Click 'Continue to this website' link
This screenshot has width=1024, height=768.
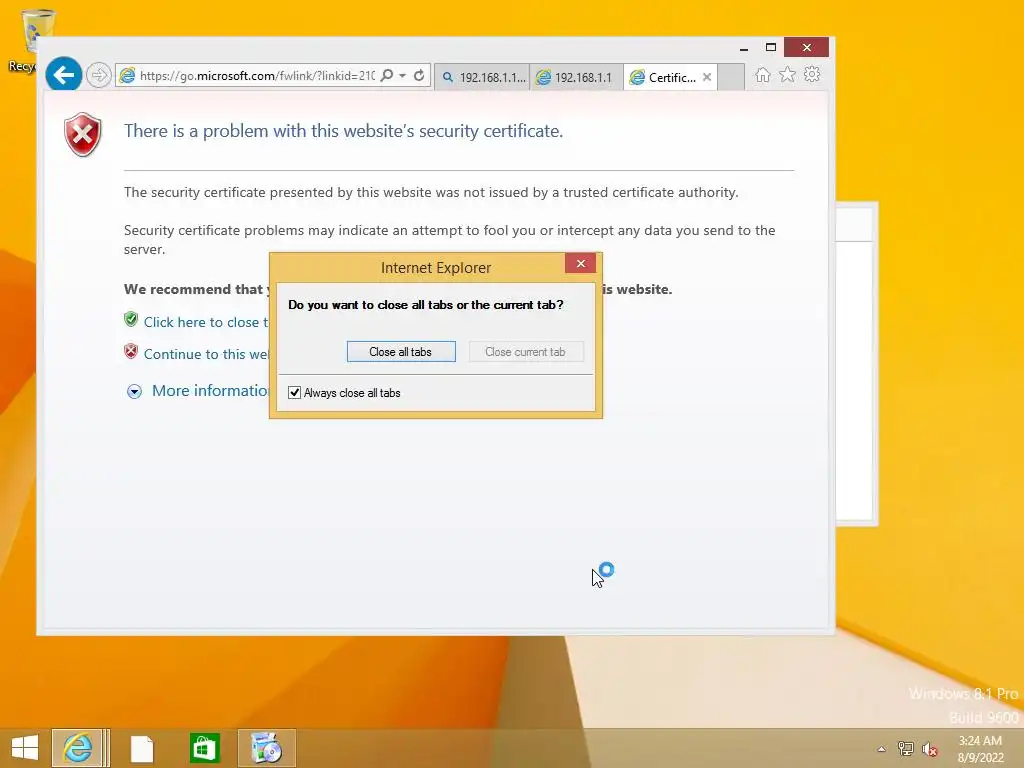click(206, 354)
